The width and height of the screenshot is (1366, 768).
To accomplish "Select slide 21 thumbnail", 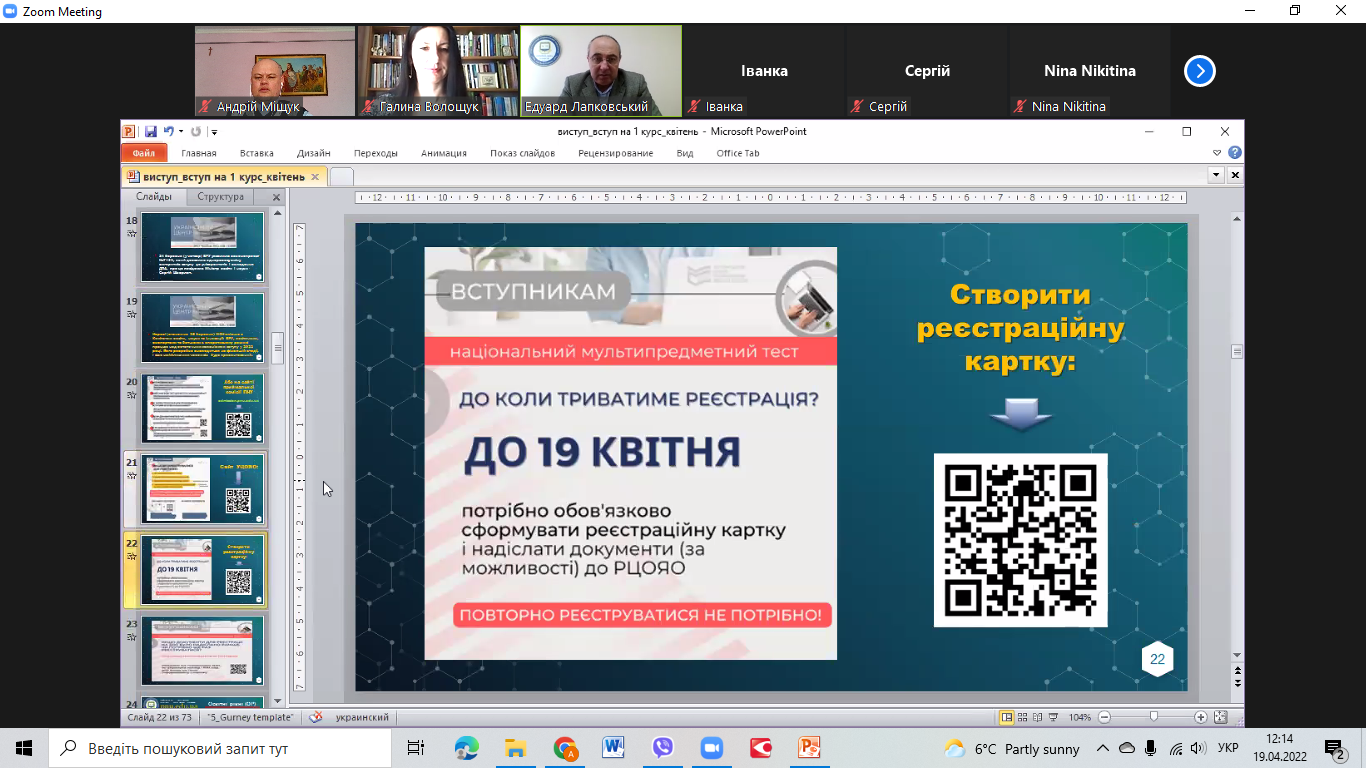I will click(x=203, y=490).
